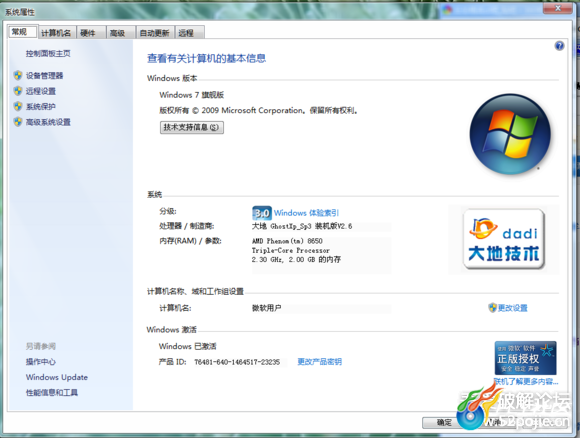The height and width of the screenshot is (438, 580).
Task: Click the text Windows 7 旗舰版
Action: (x=192, y=95)
